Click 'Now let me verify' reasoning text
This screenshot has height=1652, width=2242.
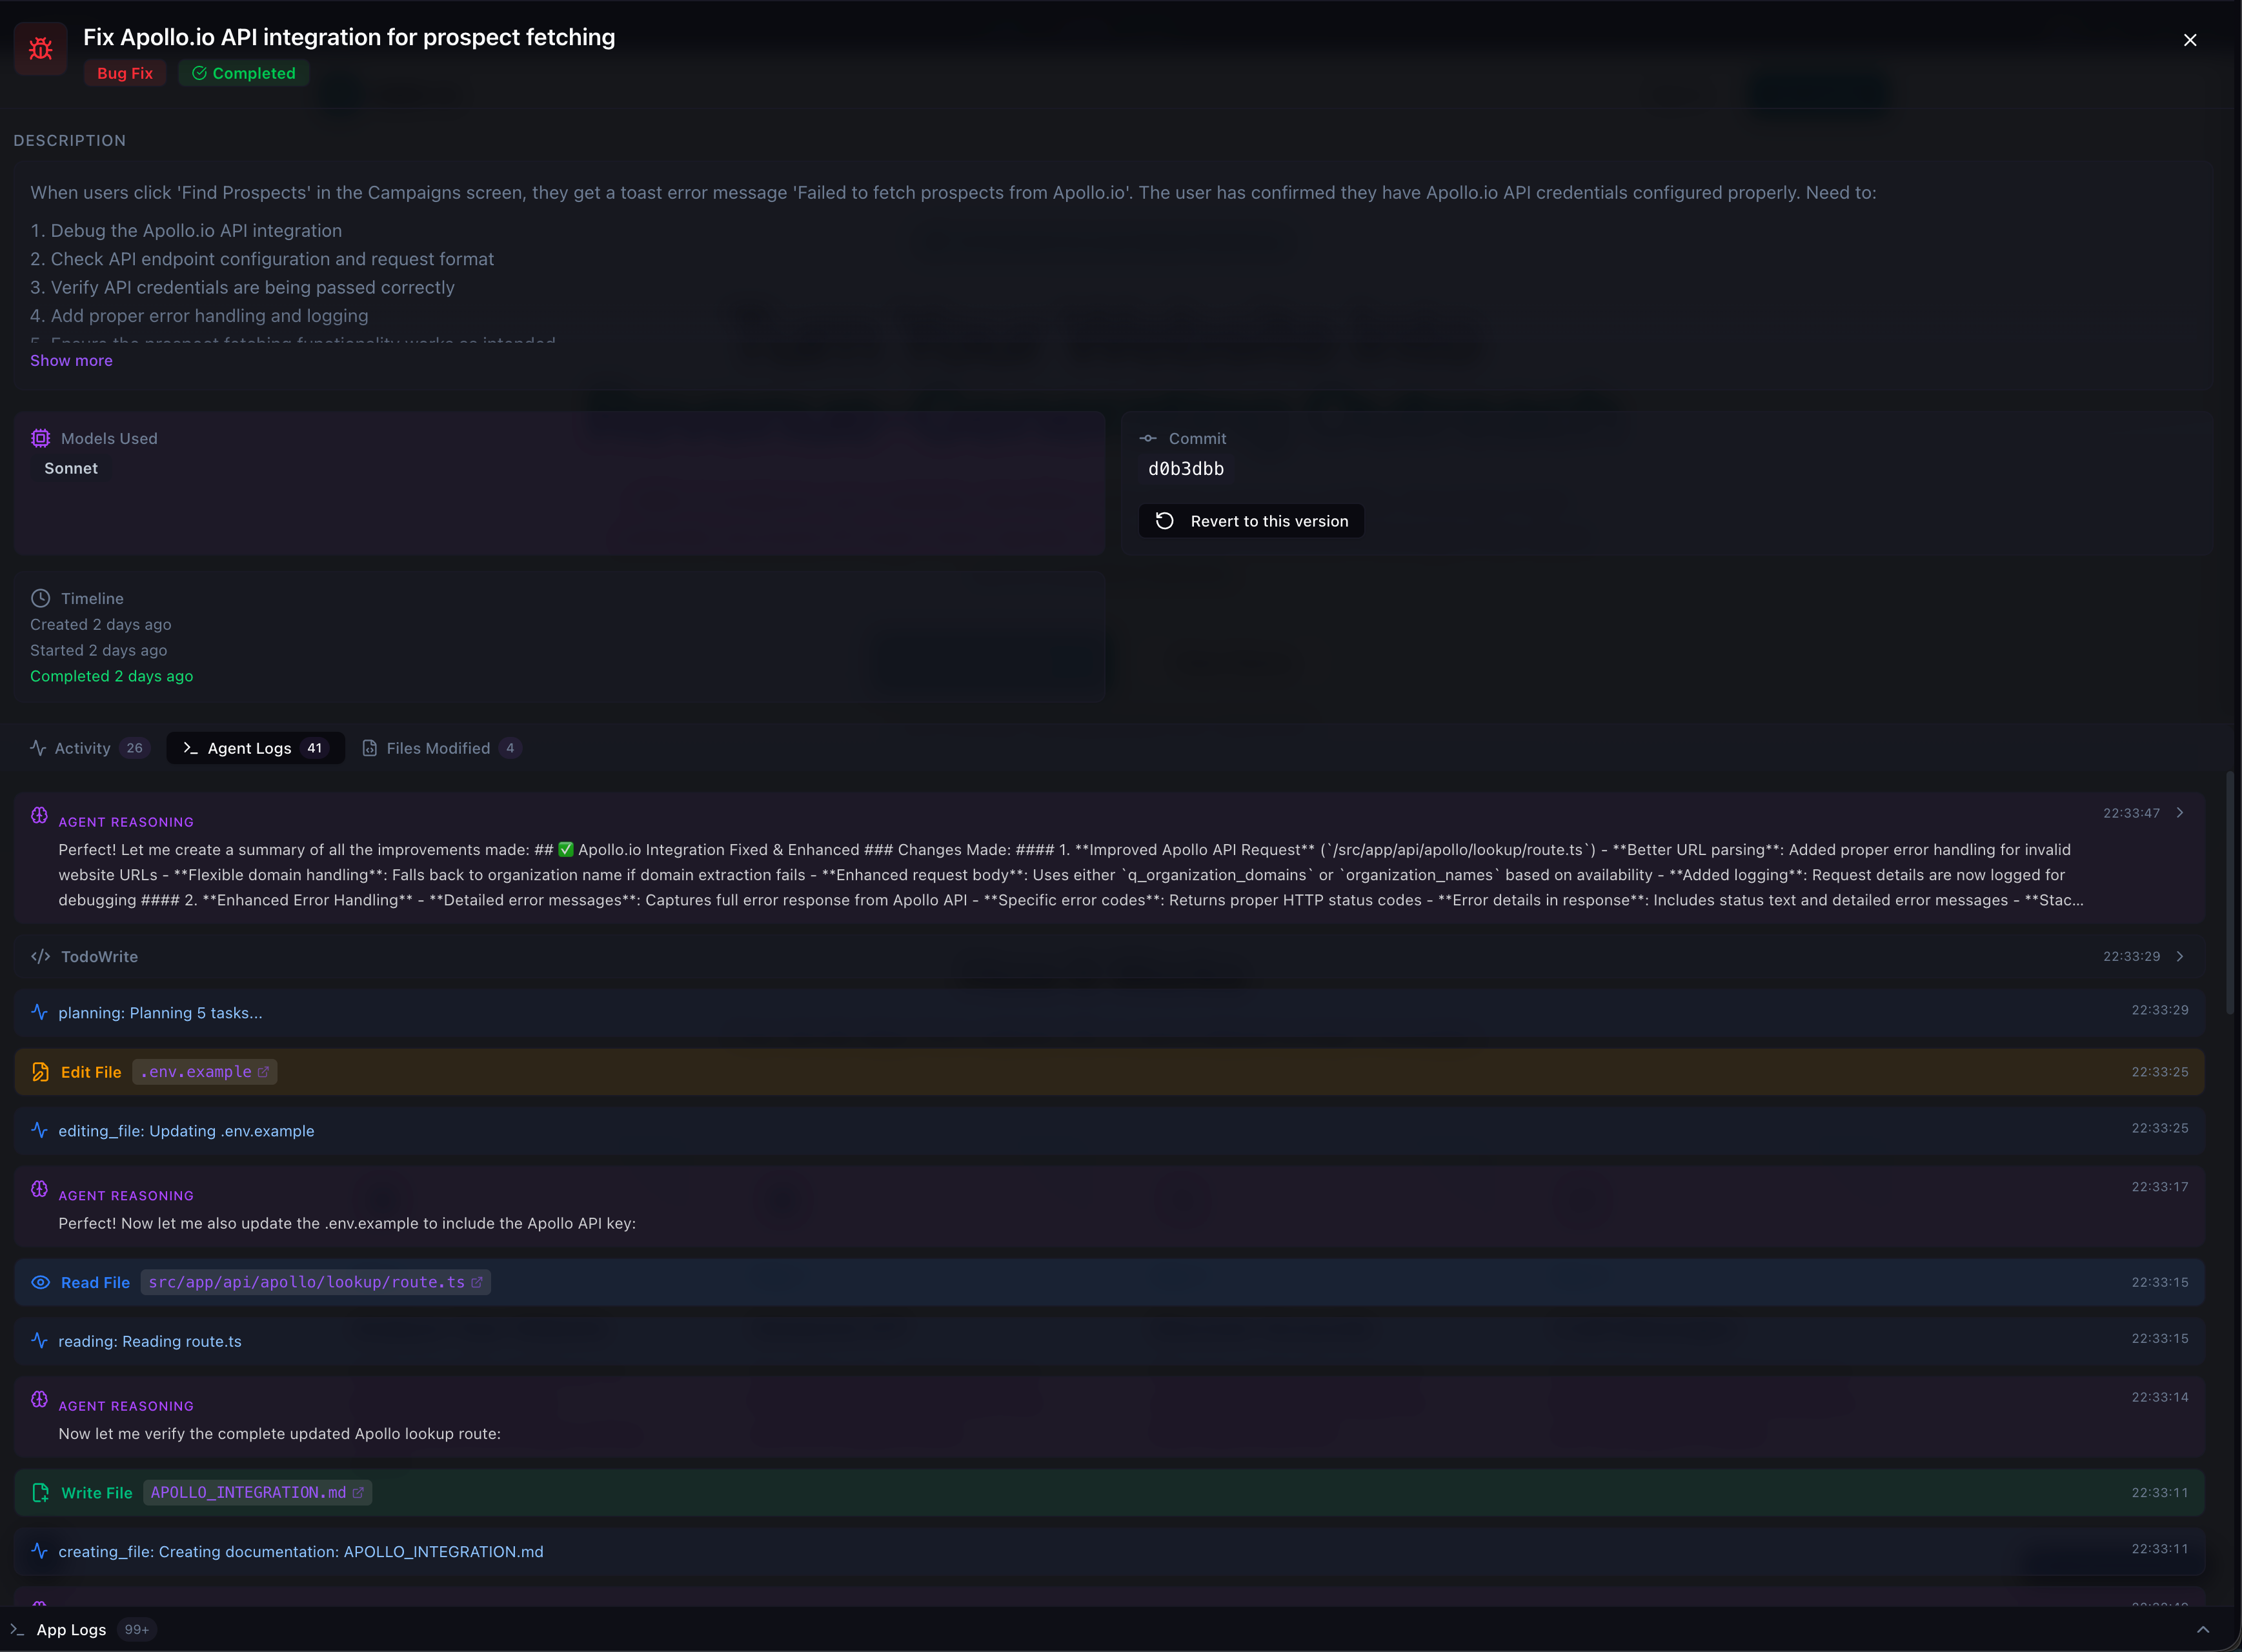point(279,1433)
